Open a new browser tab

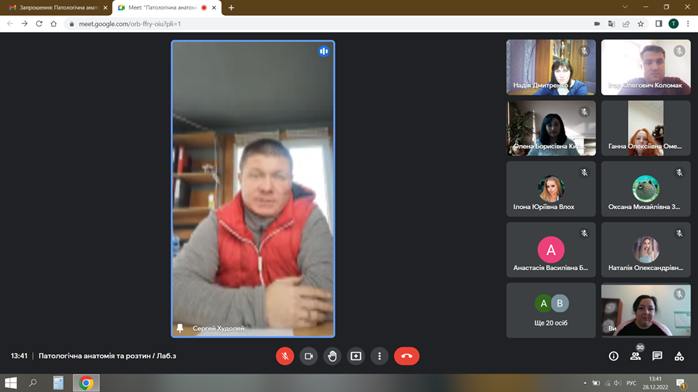pyautogui.click(x=231, y=8)
